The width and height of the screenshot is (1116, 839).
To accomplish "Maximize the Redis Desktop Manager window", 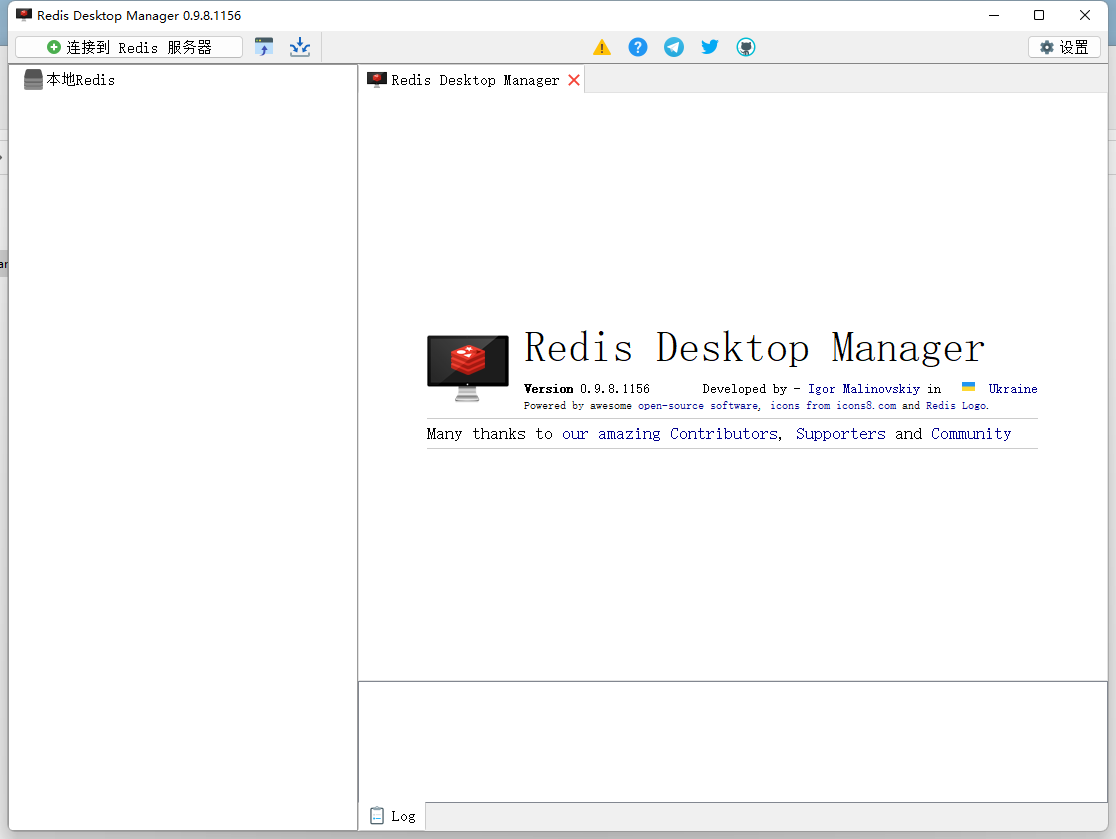I will click(1038, 15).
